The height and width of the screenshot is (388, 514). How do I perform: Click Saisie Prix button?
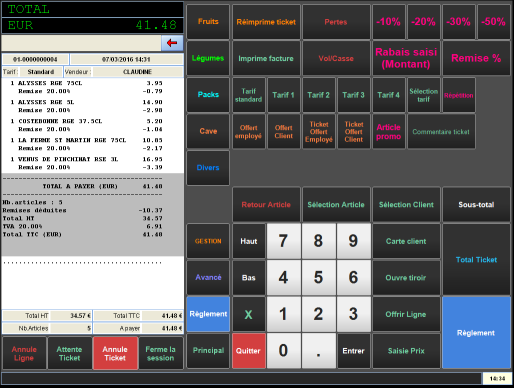pos(406,351)
